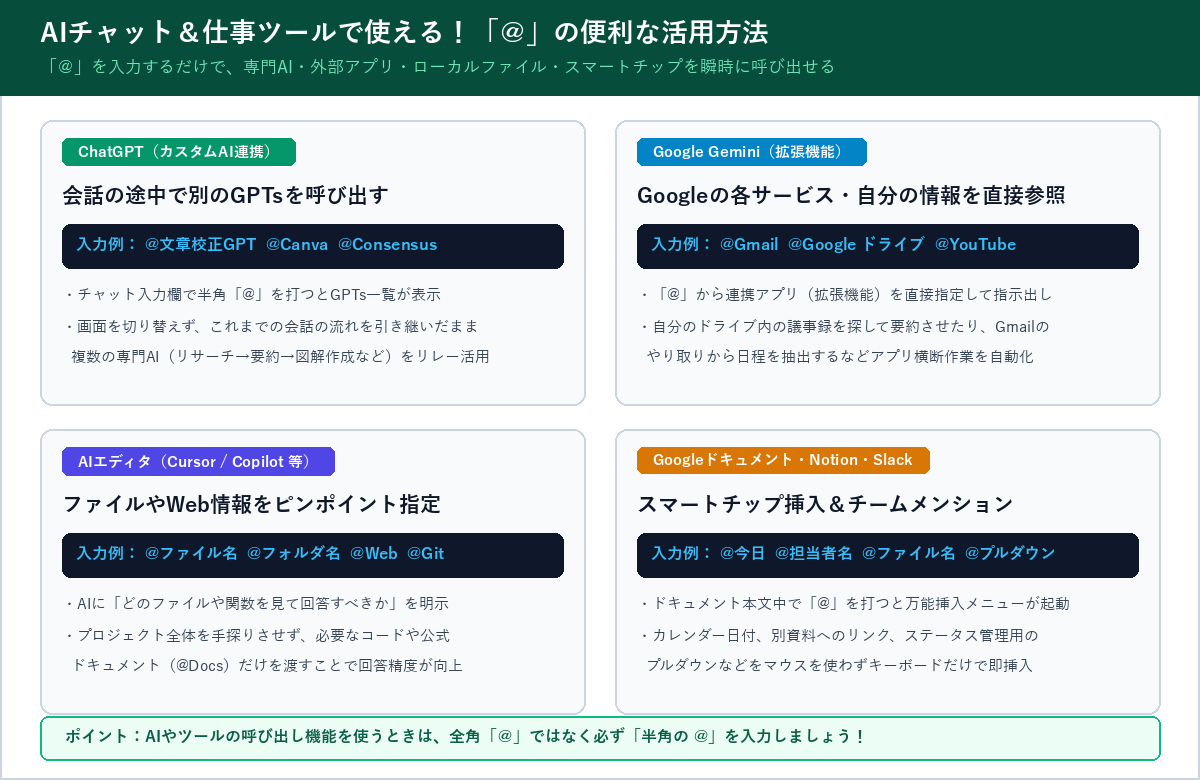Click bullet AIに「どのファイルや関数を見て回答すべきか」を明示
1200x780 pixels.
pos(255,604)
